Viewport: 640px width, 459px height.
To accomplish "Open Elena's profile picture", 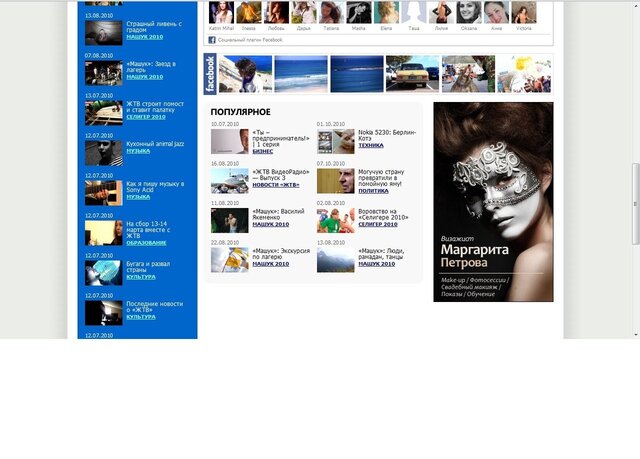I will click(x=387, y=12).
